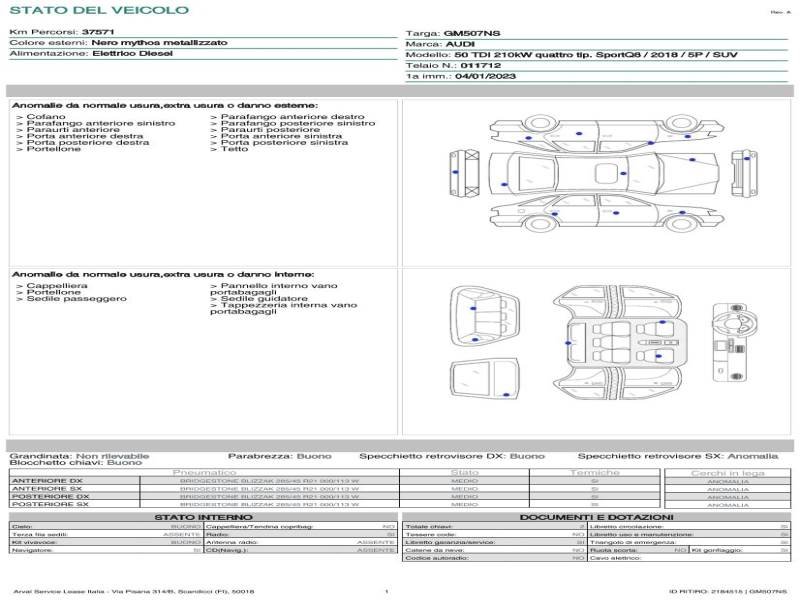
Task: Click the interior seats layout diagram
Action: click(615, 341)
